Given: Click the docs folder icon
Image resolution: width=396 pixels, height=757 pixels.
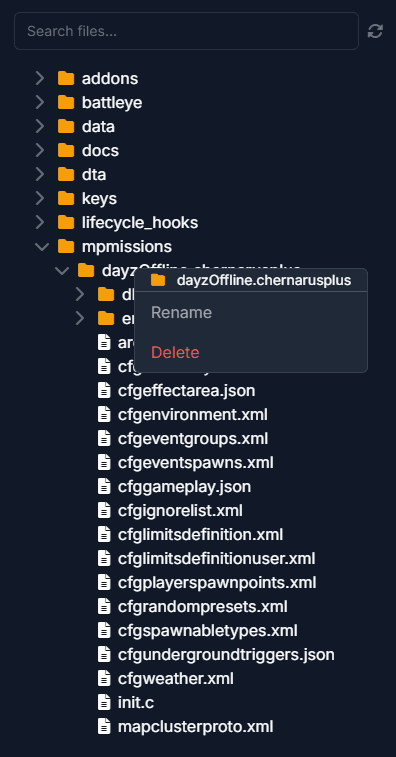Looking at the screenshot, I should point(66,150).
